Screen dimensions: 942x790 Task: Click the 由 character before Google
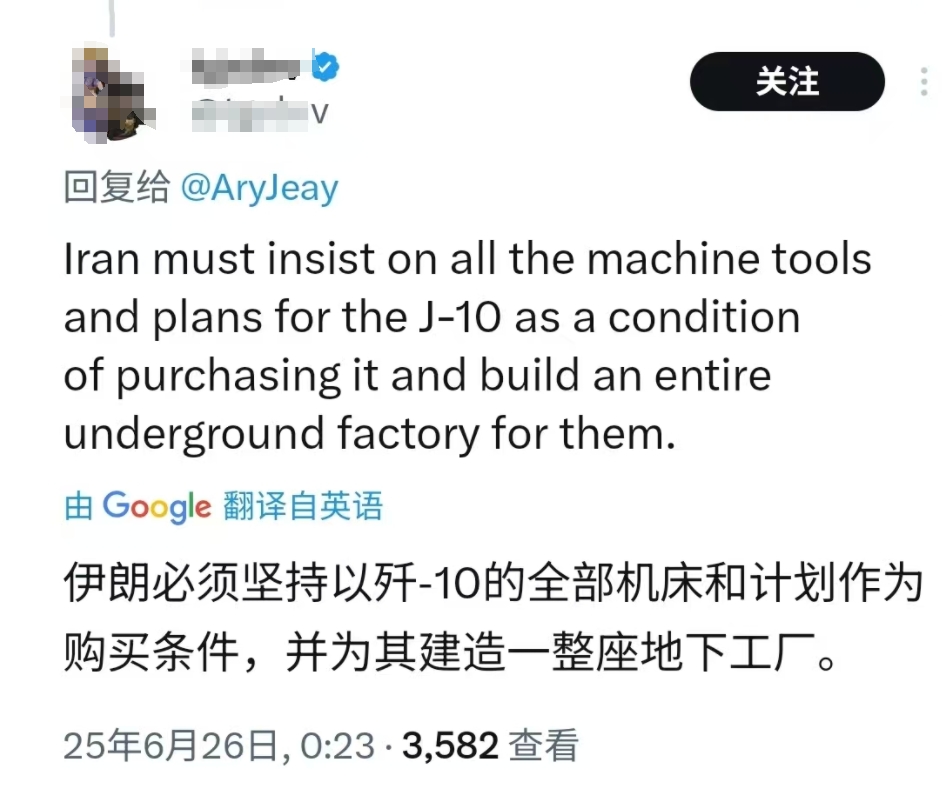point(79,506)
